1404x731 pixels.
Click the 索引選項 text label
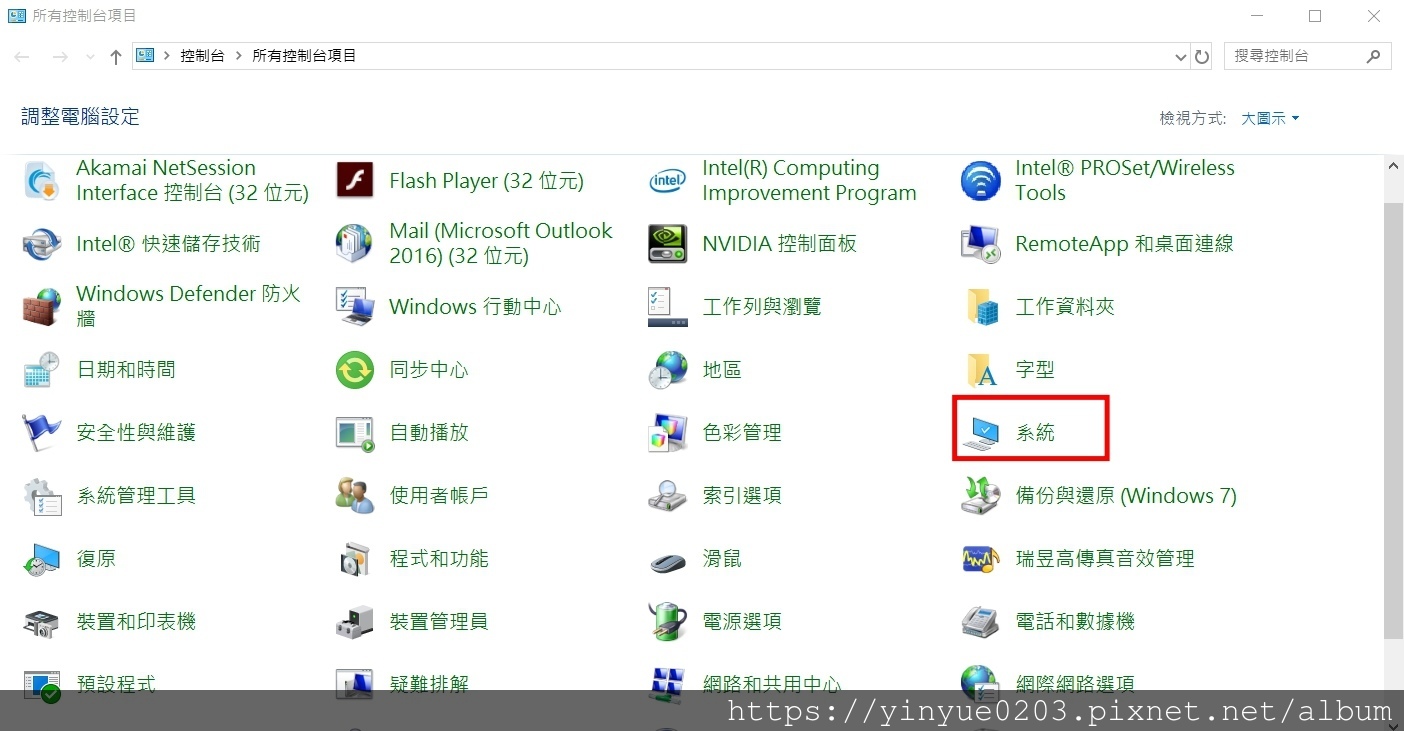coord(742,496)
